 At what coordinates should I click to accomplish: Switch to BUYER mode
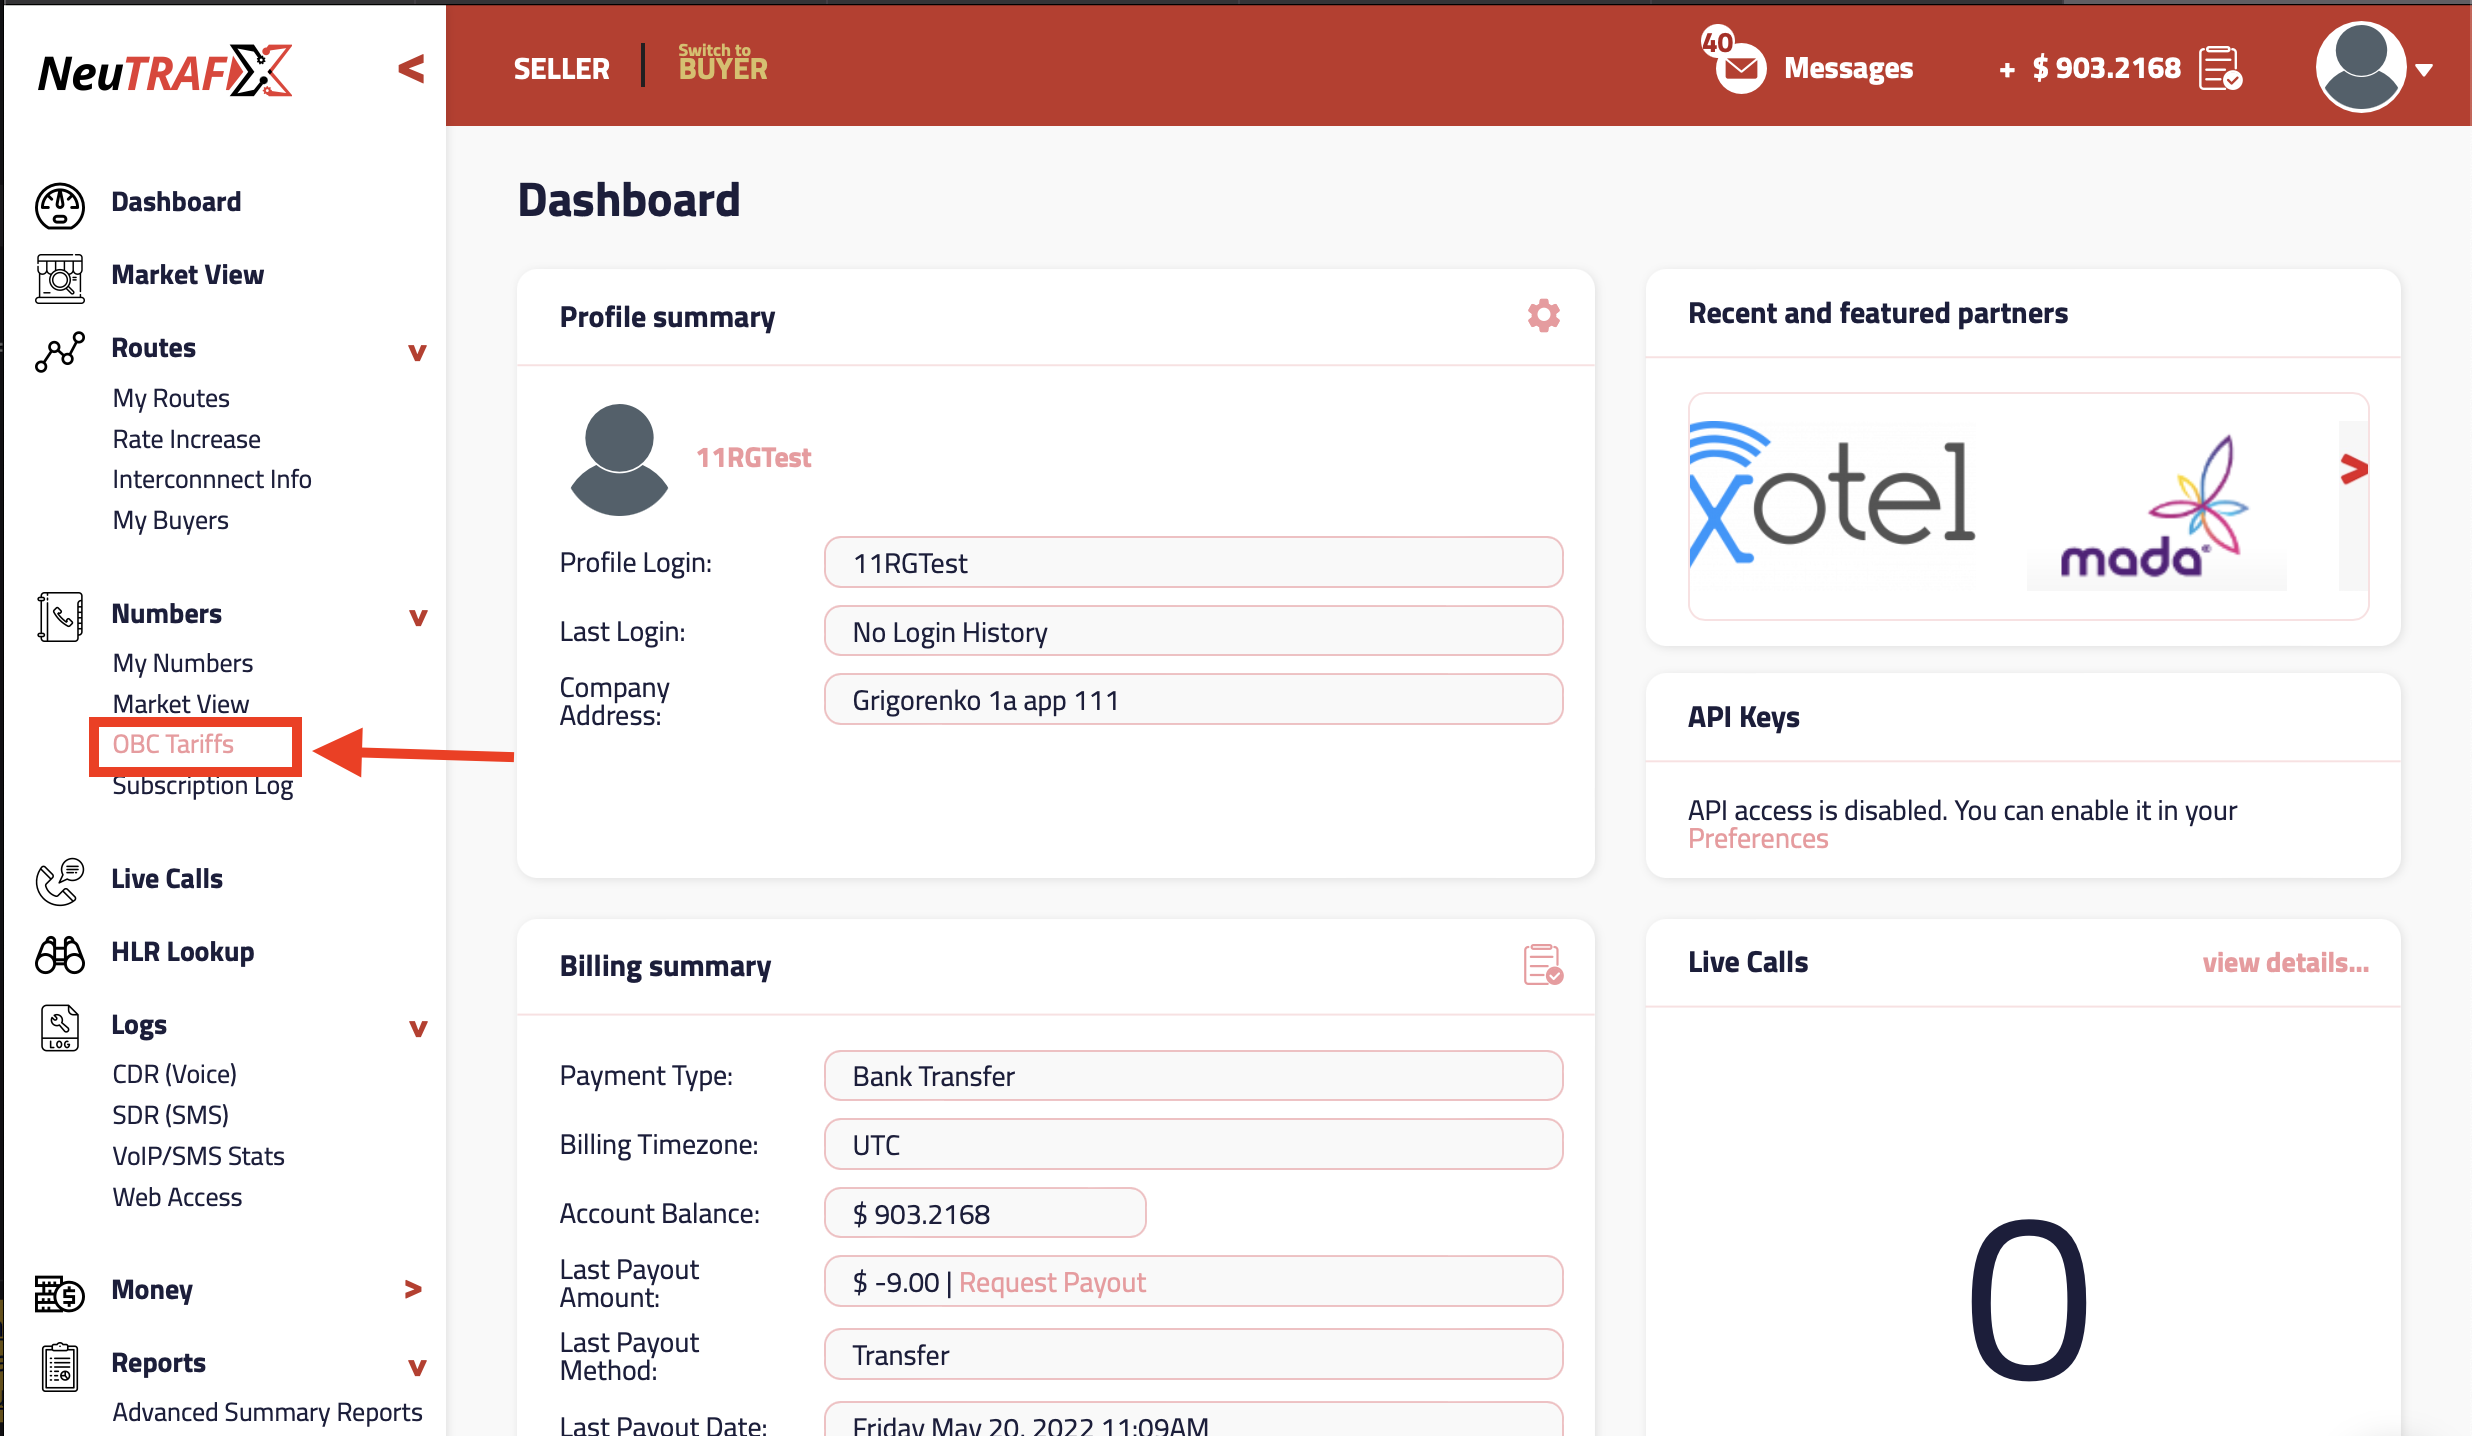click(722, 64)
